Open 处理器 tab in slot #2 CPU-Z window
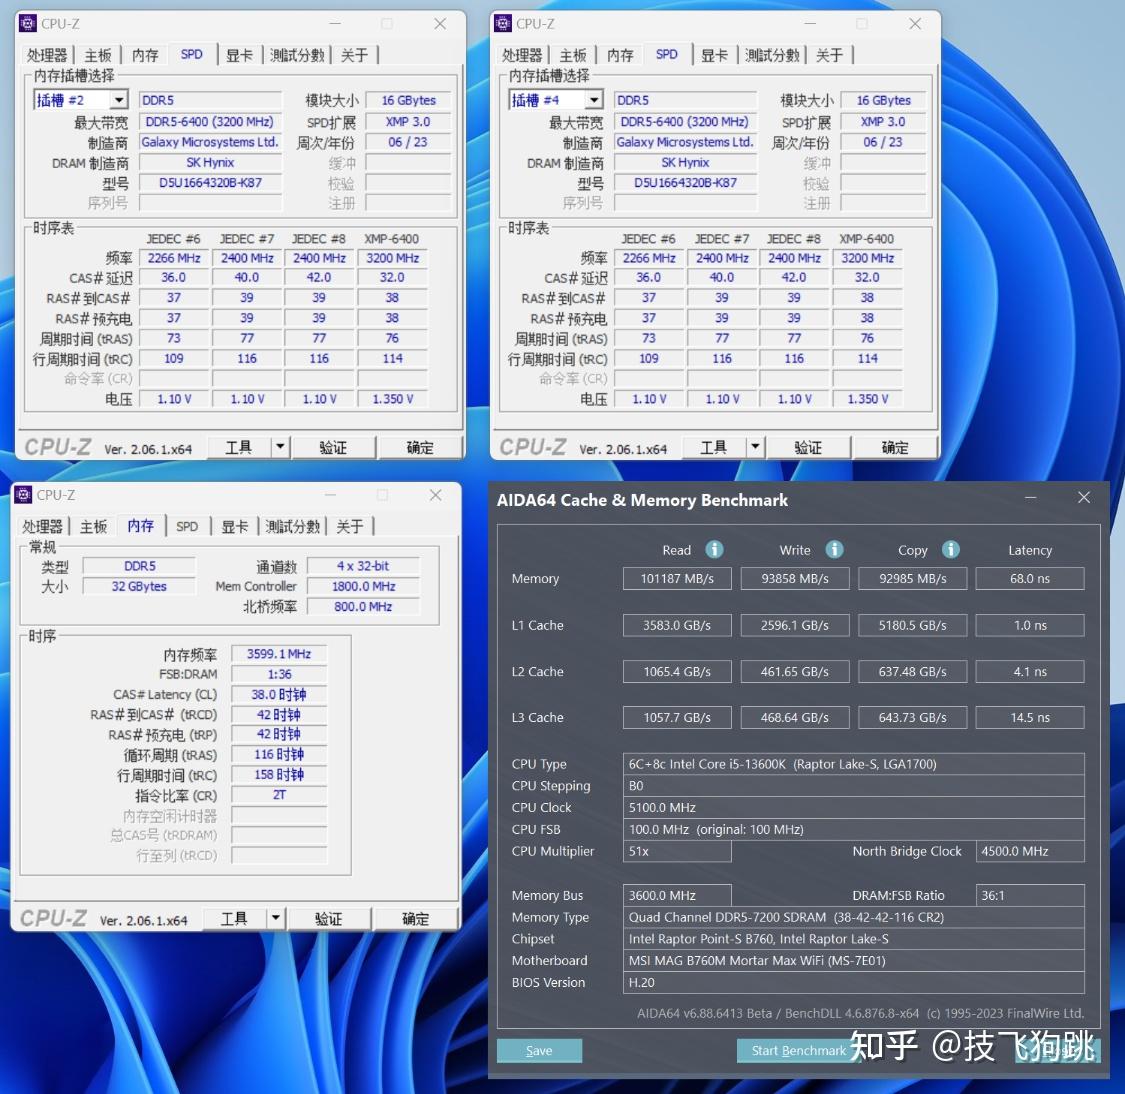 [46, 55]
